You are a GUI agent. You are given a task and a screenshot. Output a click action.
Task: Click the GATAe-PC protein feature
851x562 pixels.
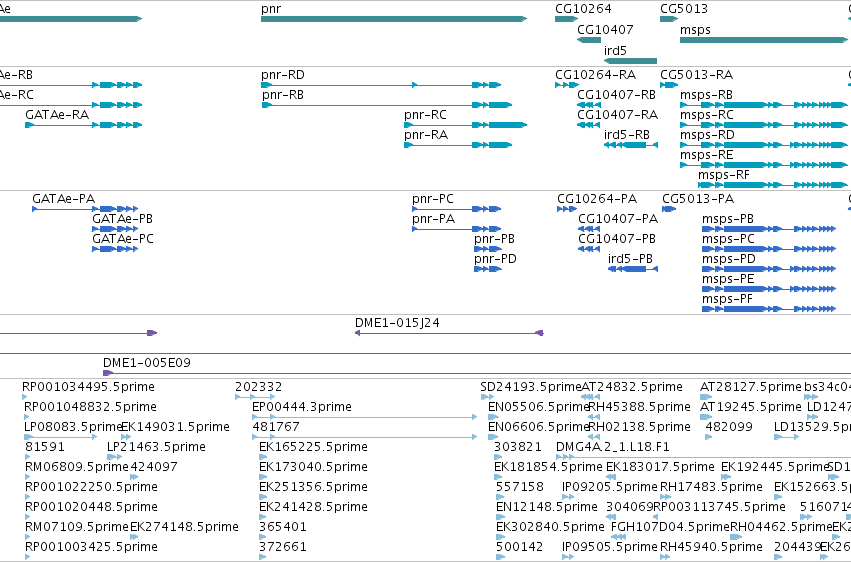coord(115,250)
